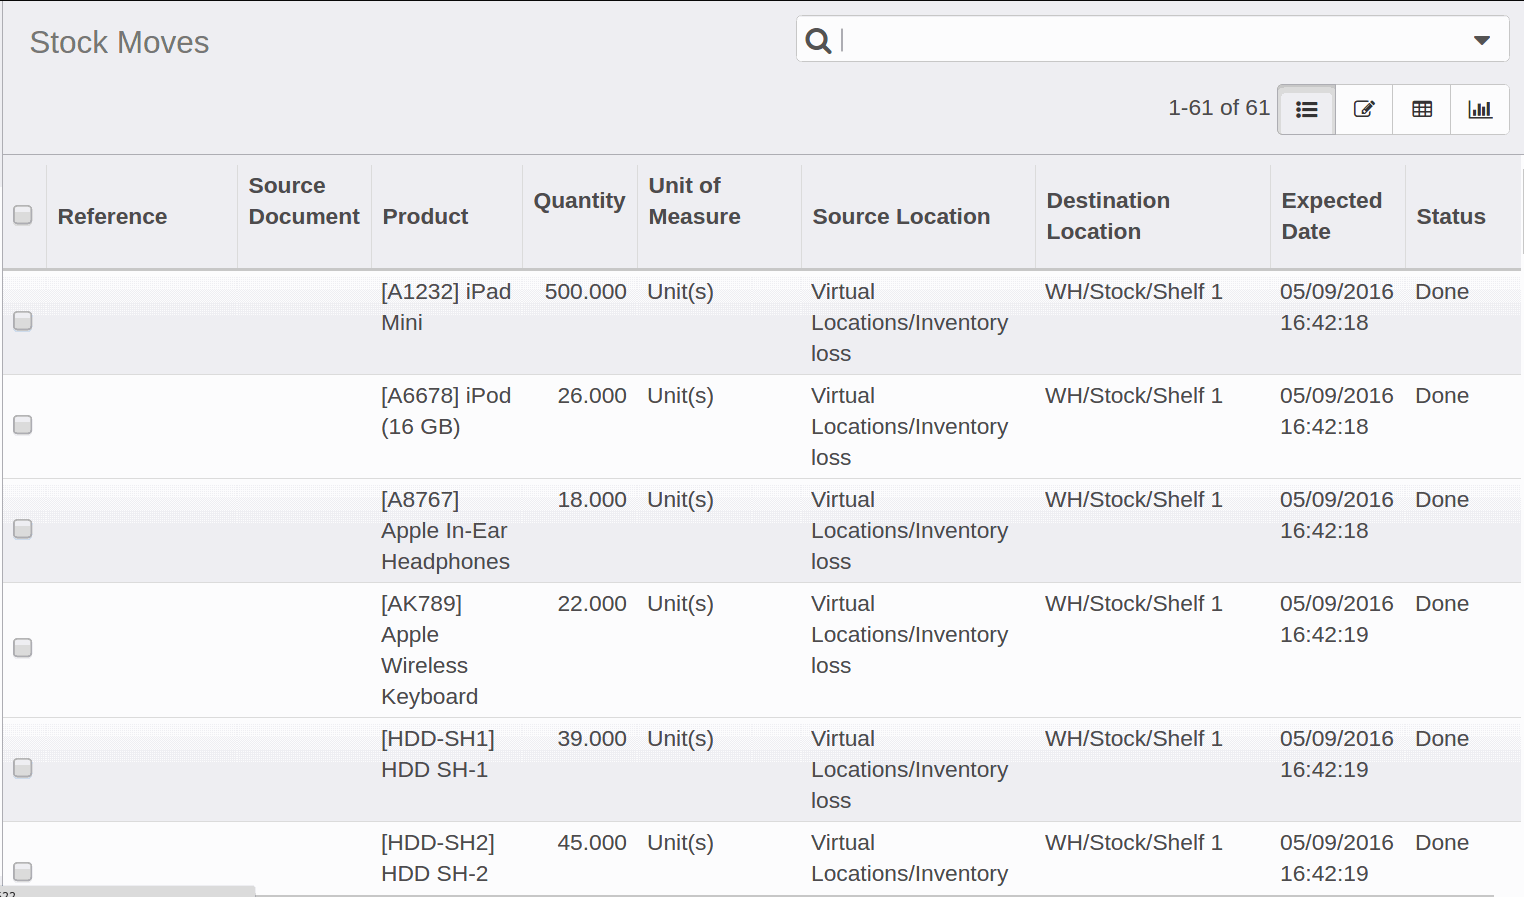This screenshot has height=897, width=1524.
Task: Click WH/Stock/Shelf 1 in iPod row
Action: (x=1133, y=396)
